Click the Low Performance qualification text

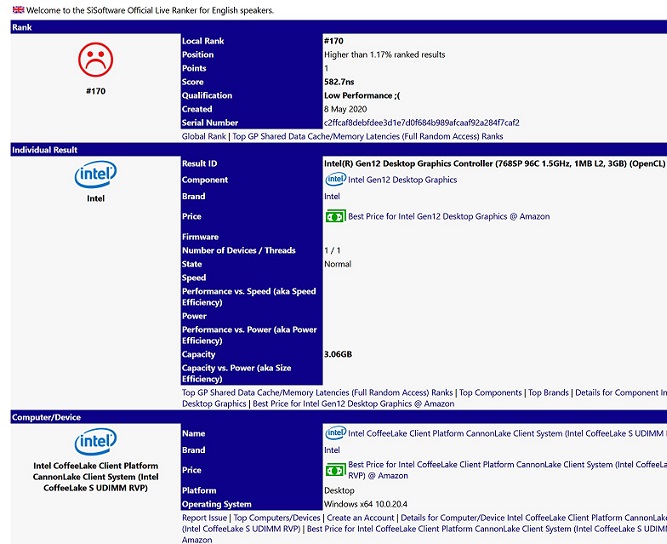click(362, 96)
